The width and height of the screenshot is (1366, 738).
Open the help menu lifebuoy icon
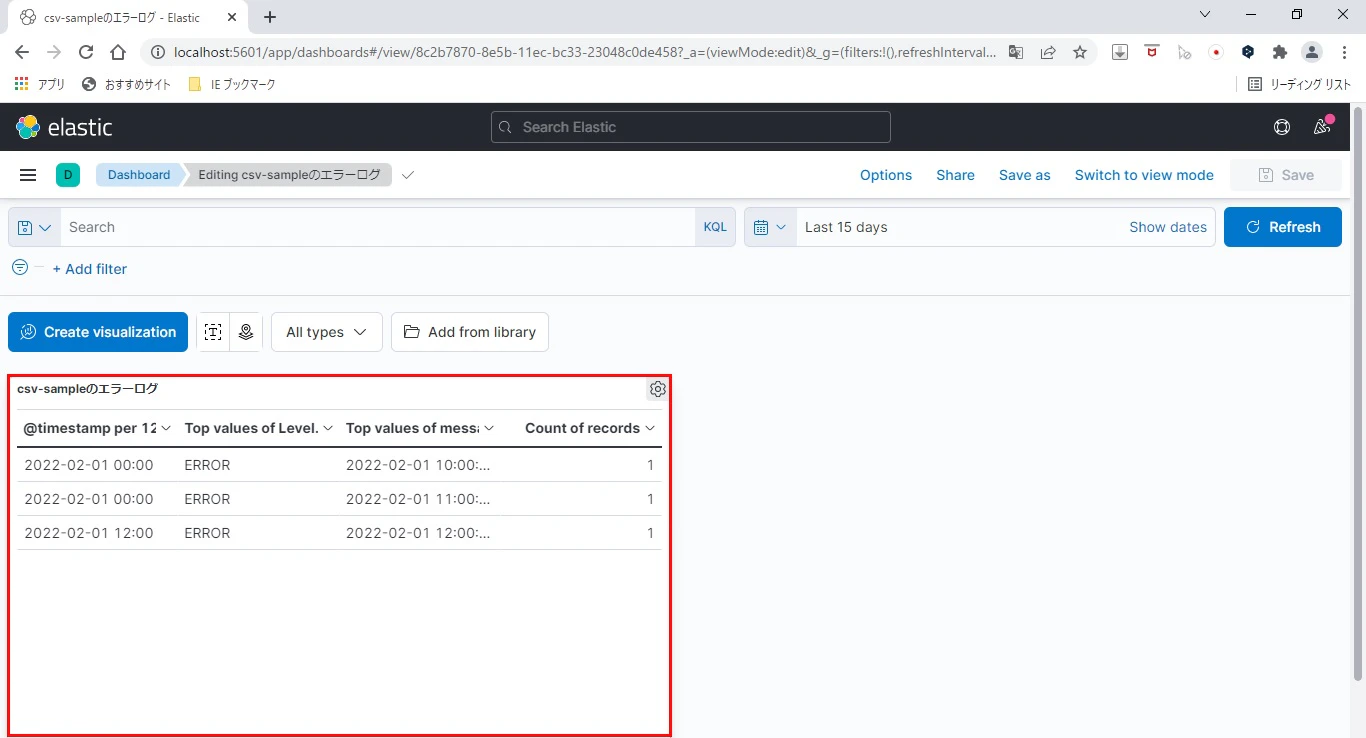1282,127
